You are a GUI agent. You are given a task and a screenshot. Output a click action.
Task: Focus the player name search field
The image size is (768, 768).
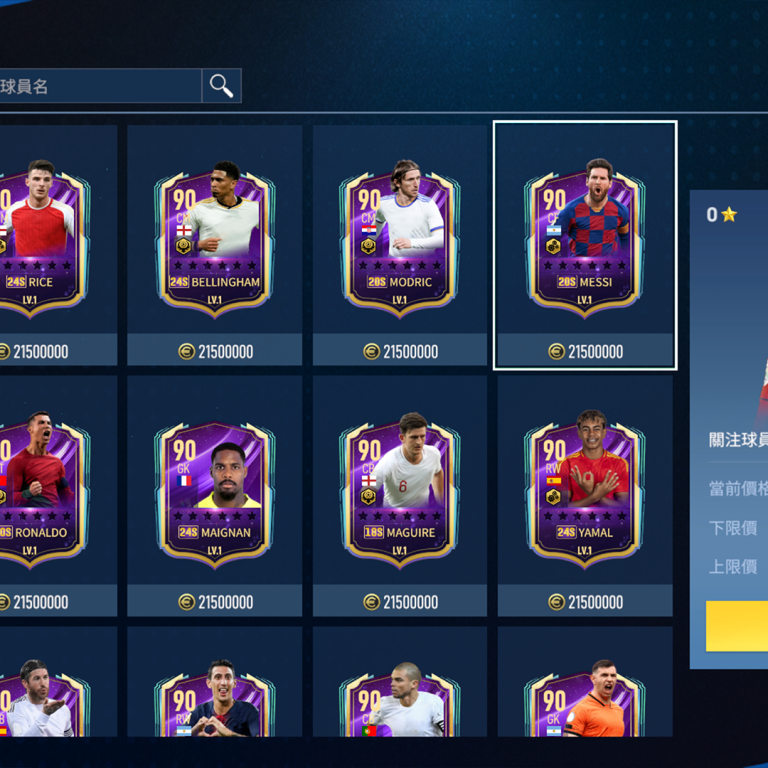100,86
